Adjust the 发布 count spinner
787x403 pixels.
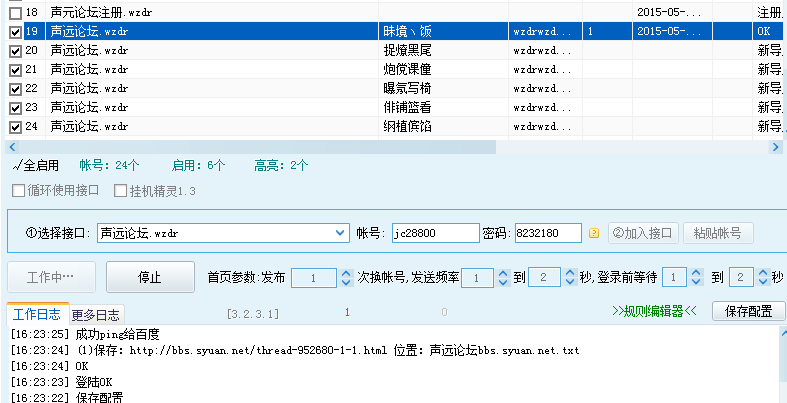click(346, 277)
